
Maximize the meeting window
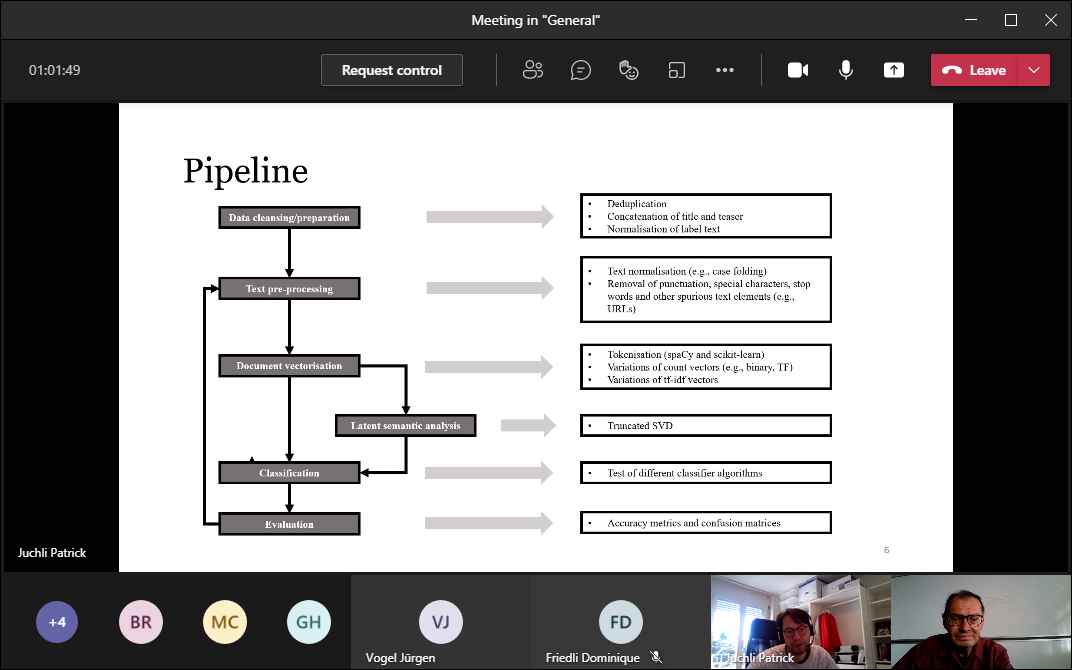[x=1011, y=20]
